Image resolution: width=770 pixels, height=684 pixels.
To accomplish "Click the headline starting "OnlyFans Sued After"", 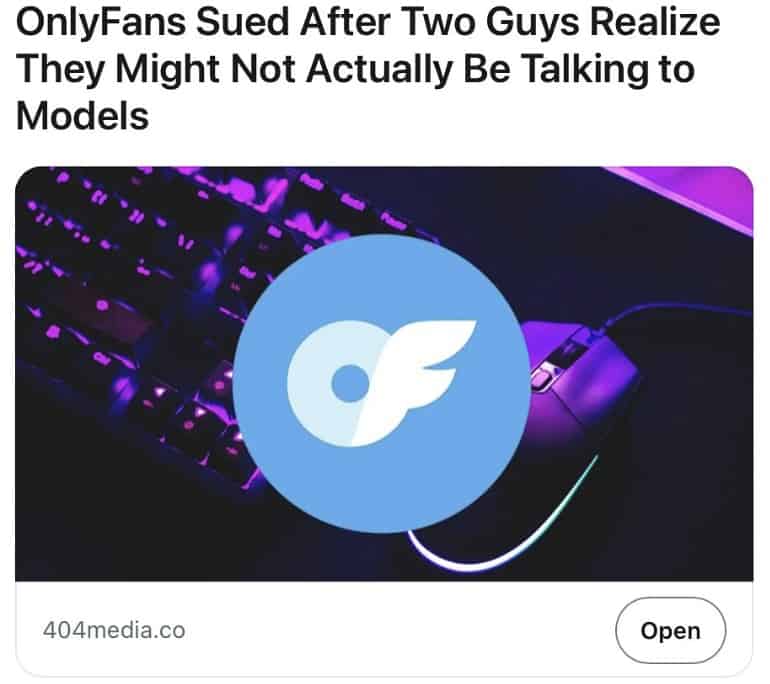I will 368,69.
